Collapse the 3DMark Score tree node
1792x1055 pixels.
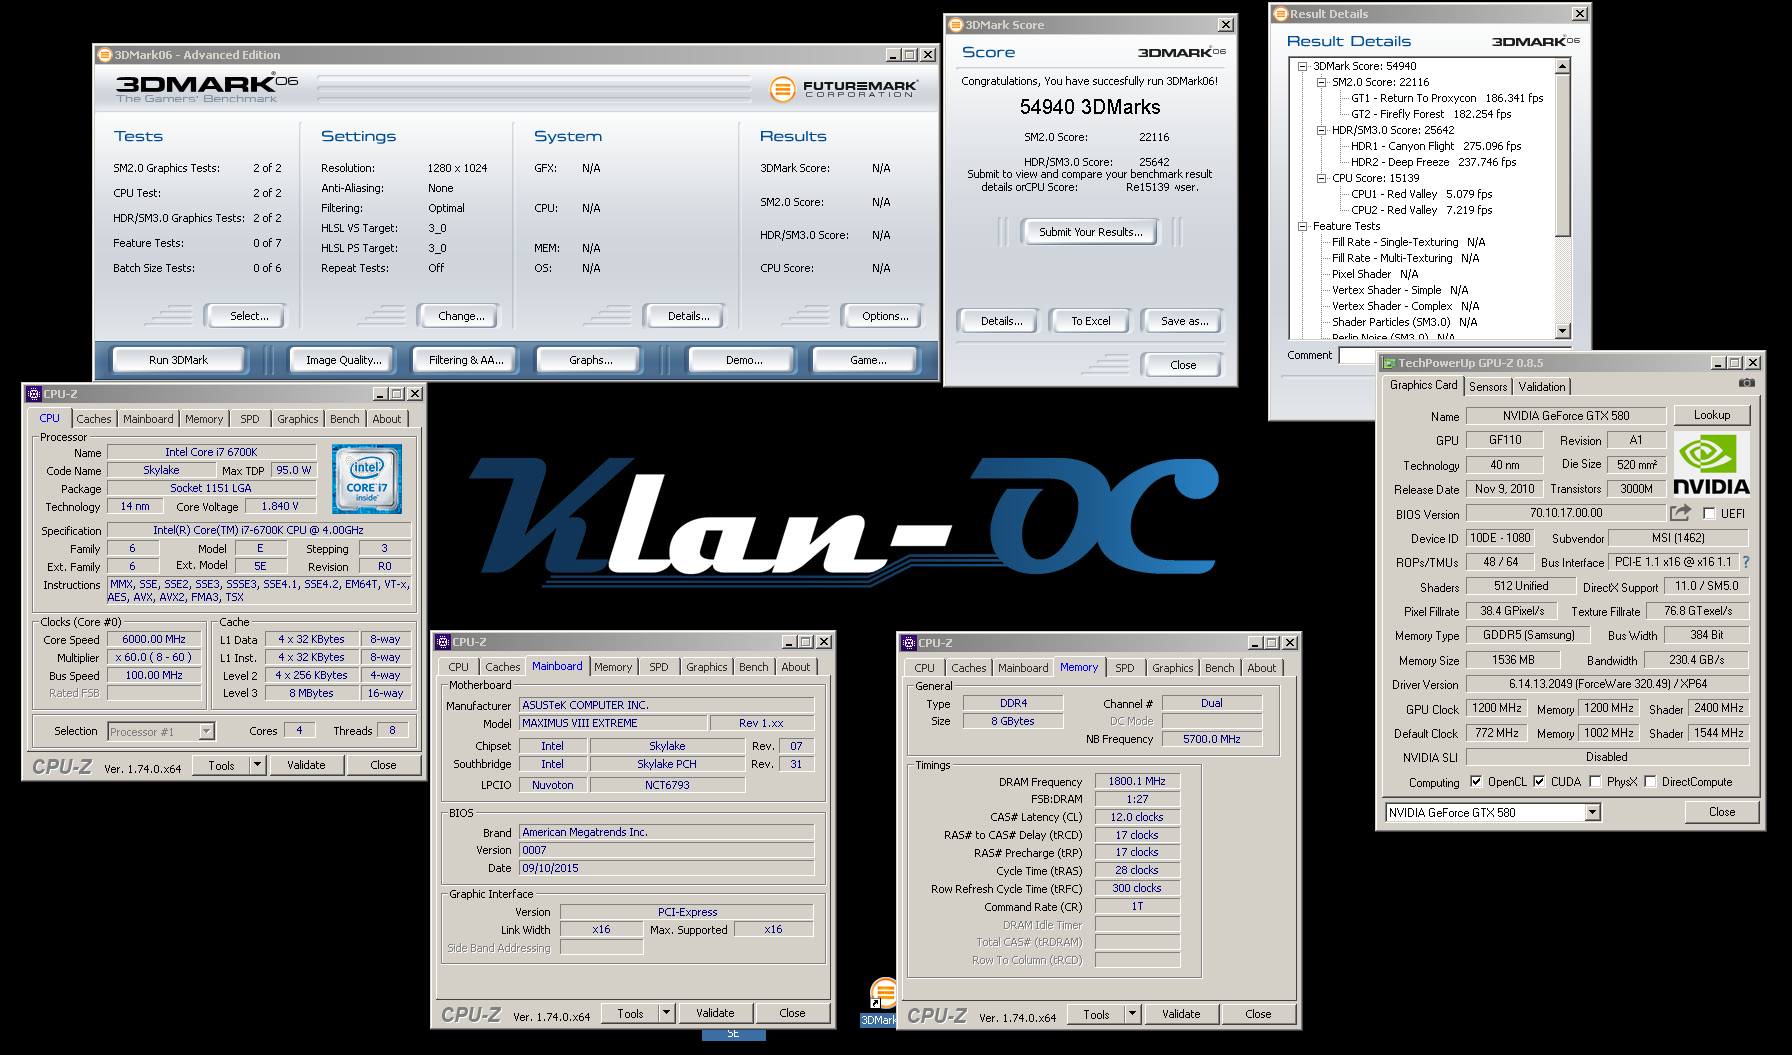click(x=1303, y=67)
